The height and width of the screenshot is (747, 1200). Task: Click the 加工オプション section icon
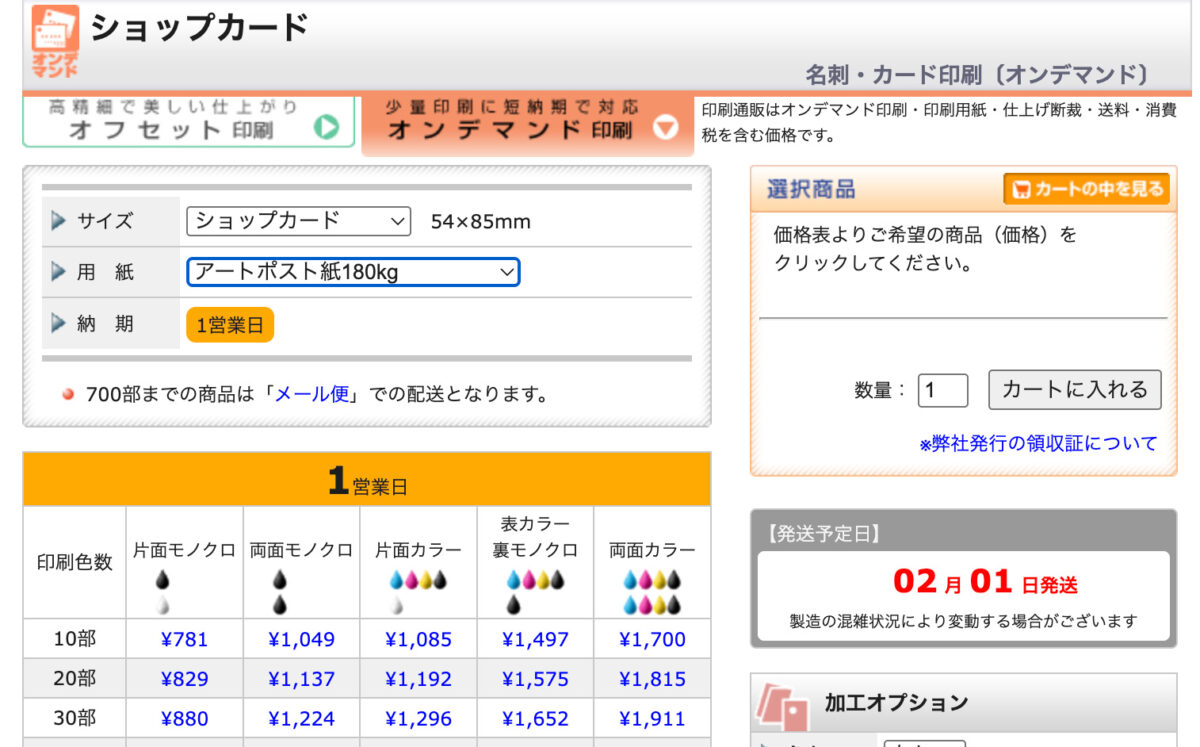[x=782, y=705]
